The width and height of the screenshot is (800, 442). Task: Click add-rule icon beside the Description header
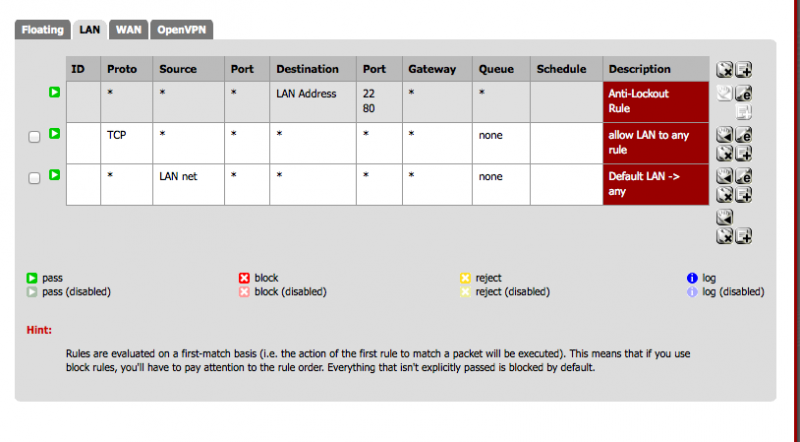(x=743, y=70)
